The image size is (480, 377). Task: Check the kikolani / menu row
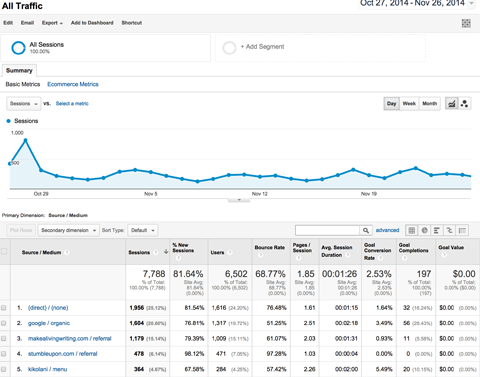point(4,369)
